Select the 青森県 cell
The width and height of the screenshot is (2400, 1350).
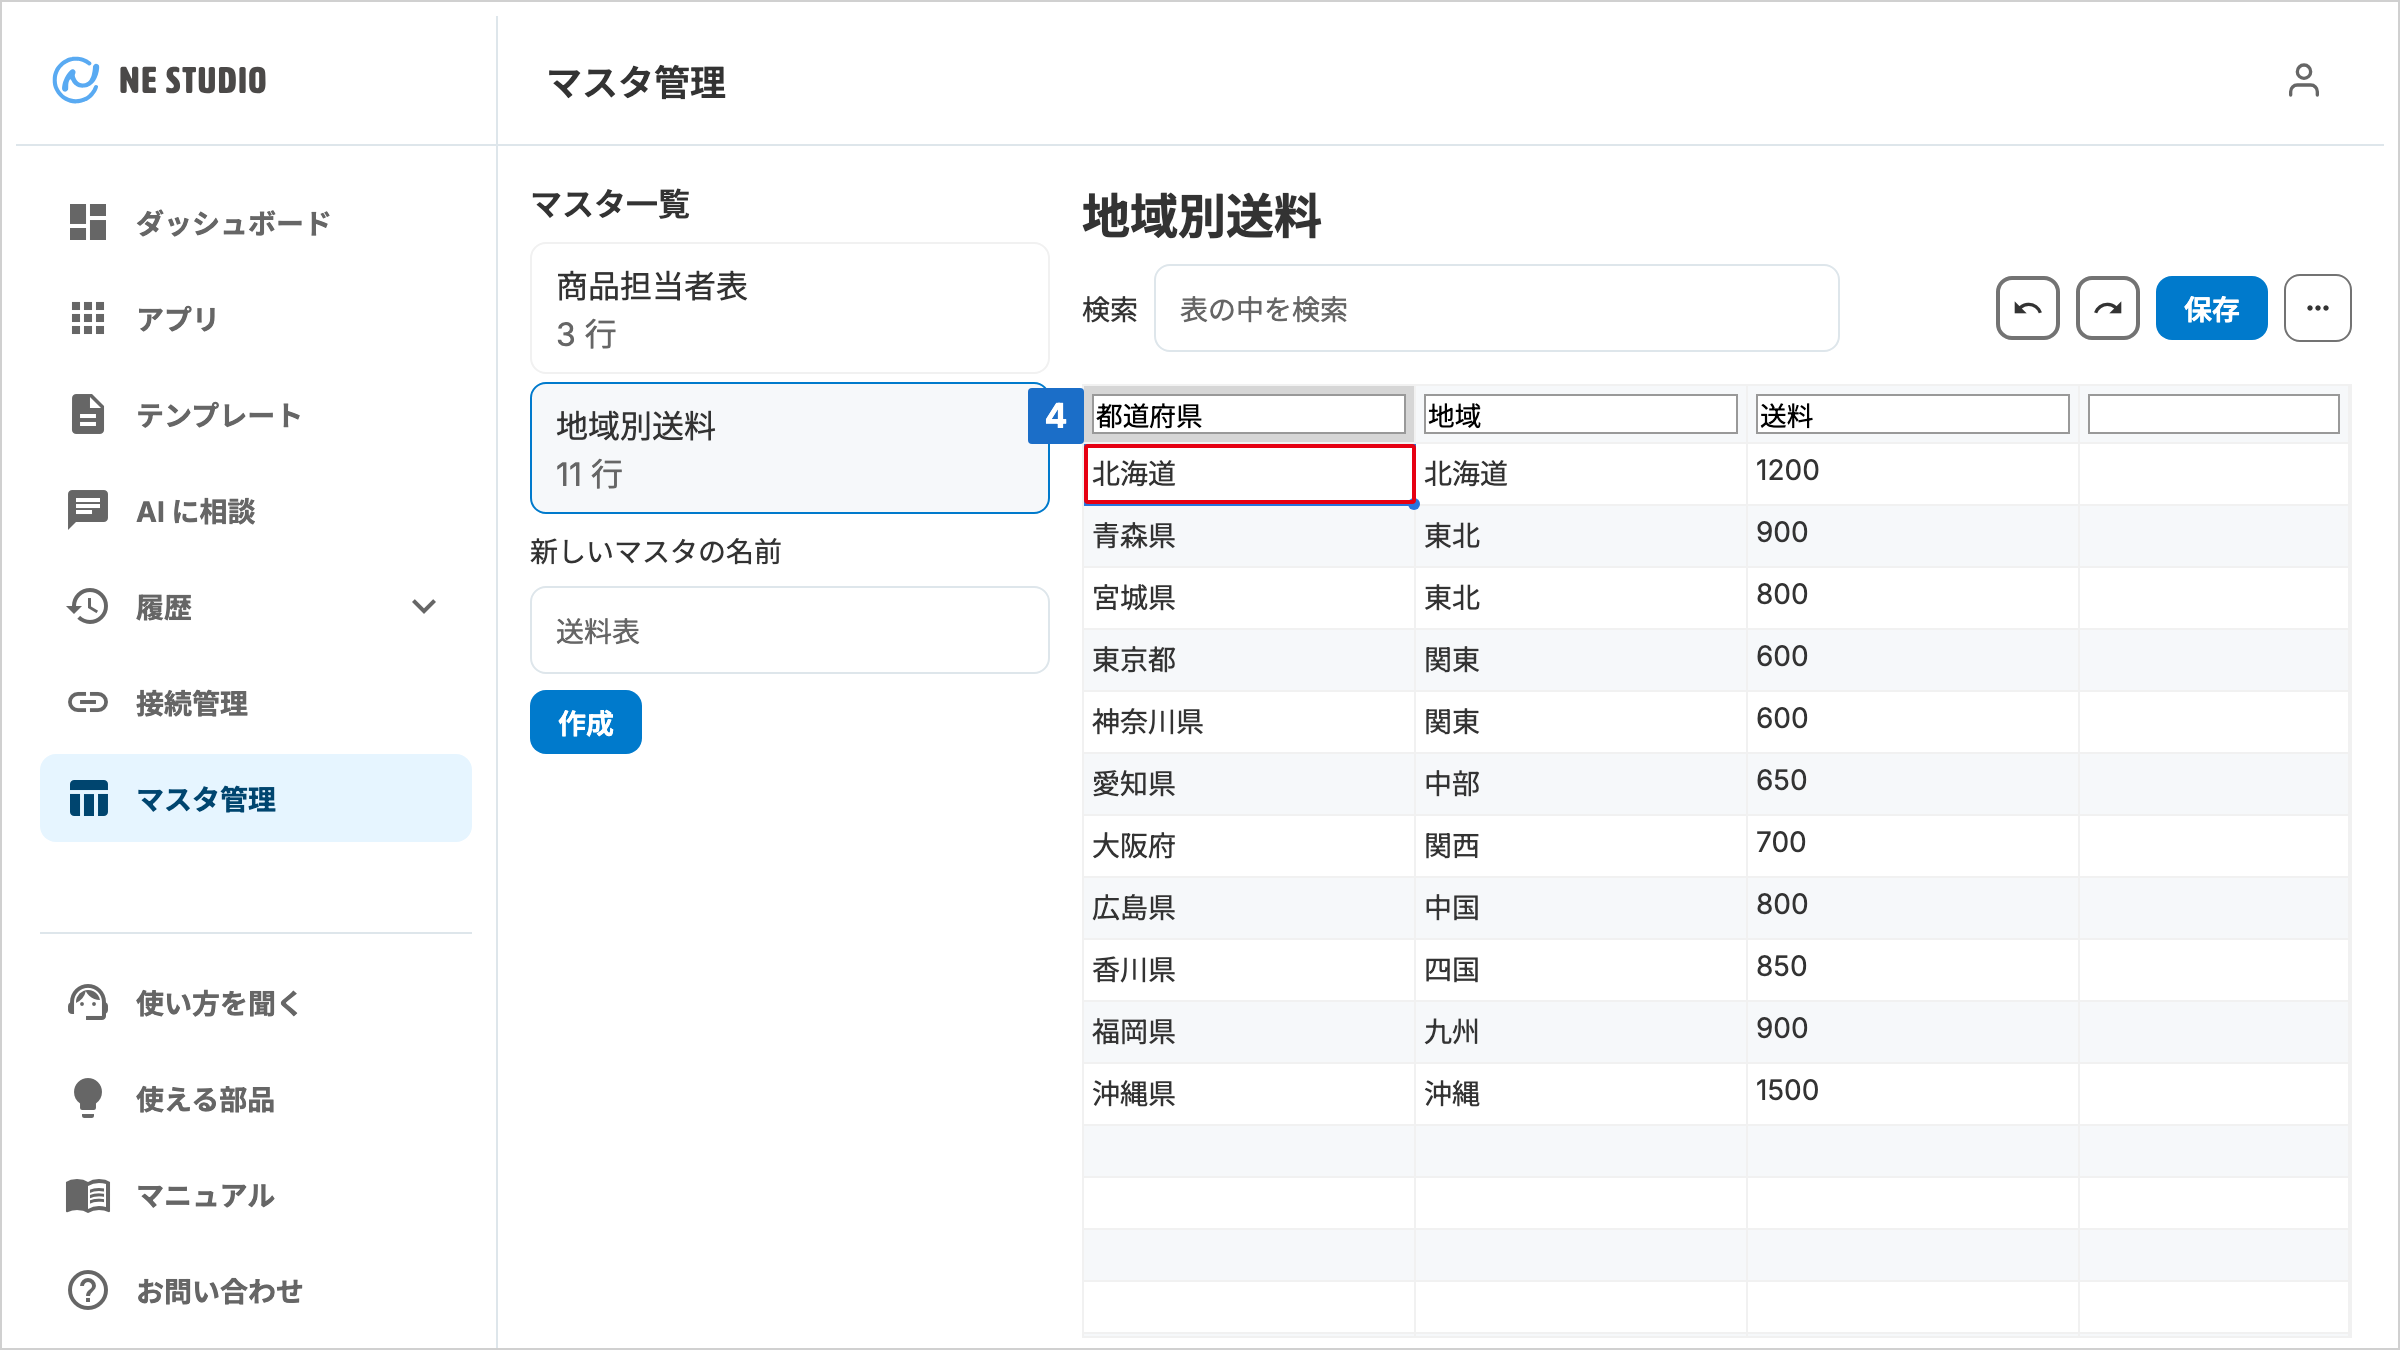click(x=1249, y=536)
